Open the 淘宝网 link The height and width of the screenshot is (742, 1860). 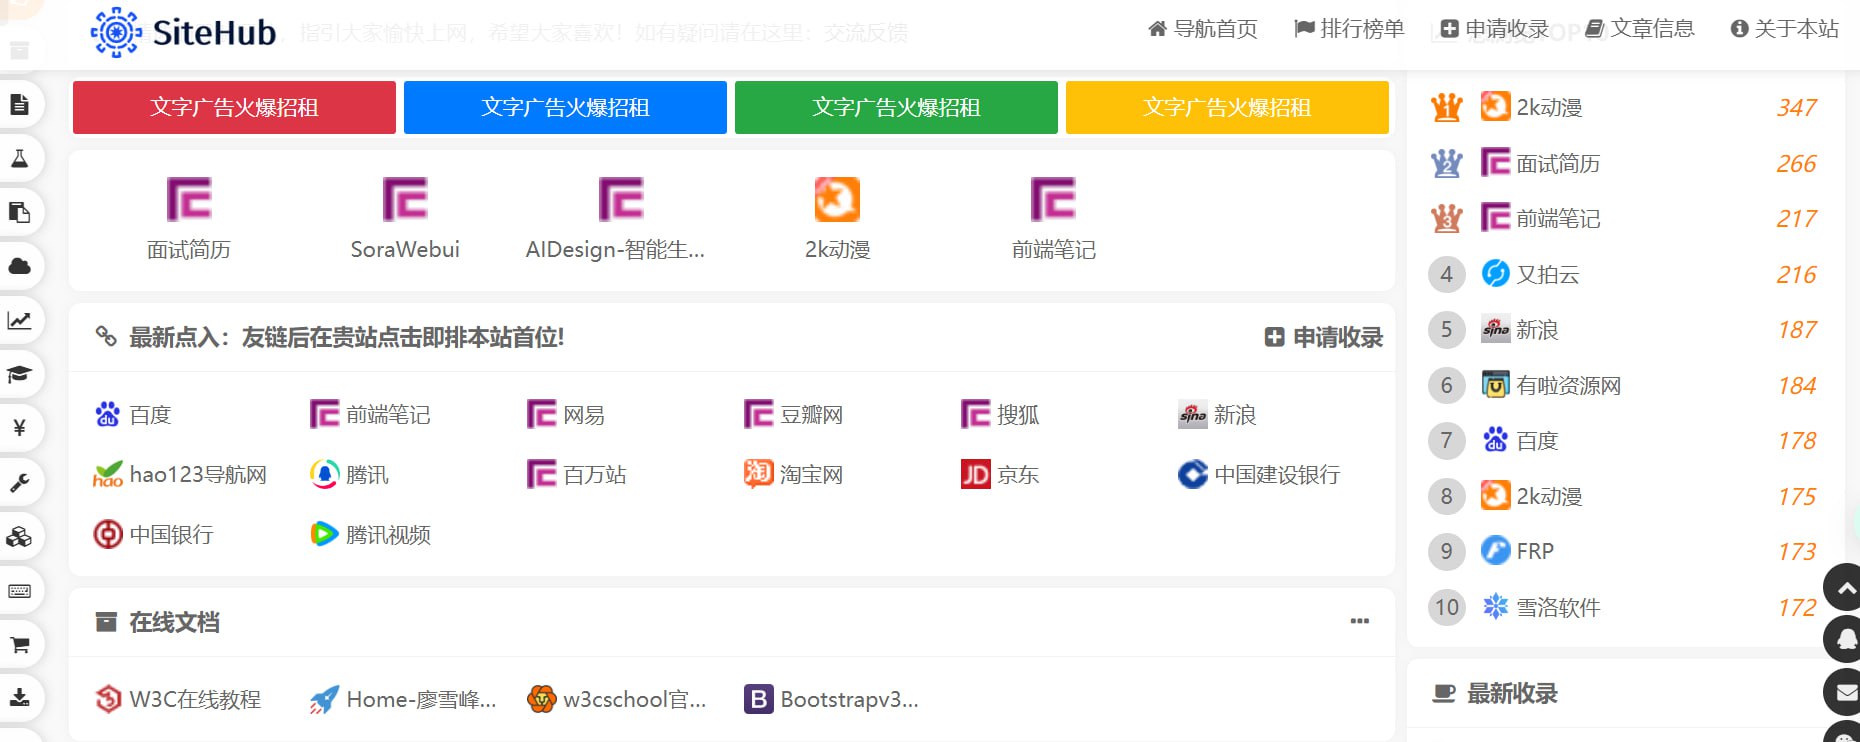(x=794, y=474)
